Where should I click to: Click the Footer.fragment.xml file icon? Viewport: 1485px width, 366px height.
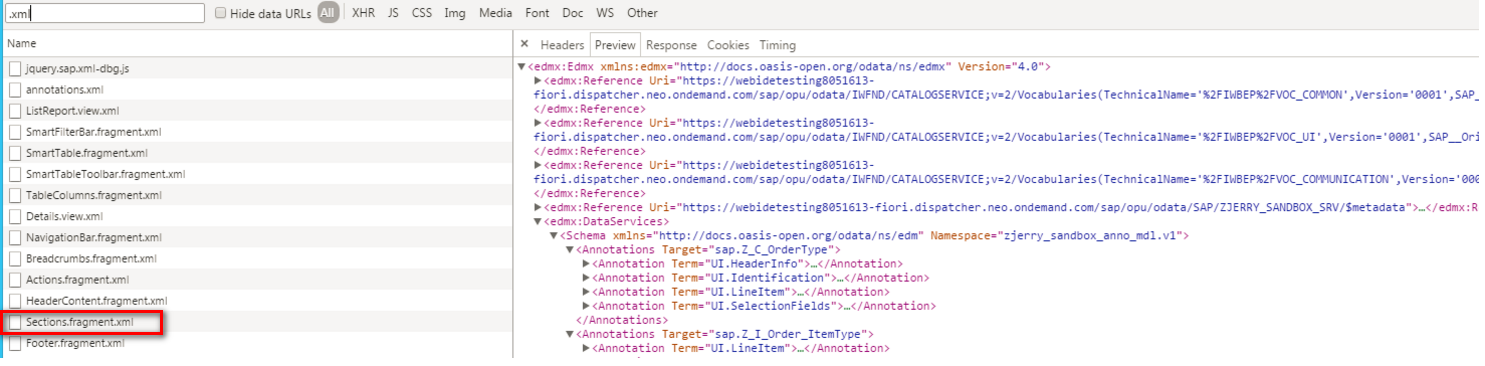pos(15,343)
